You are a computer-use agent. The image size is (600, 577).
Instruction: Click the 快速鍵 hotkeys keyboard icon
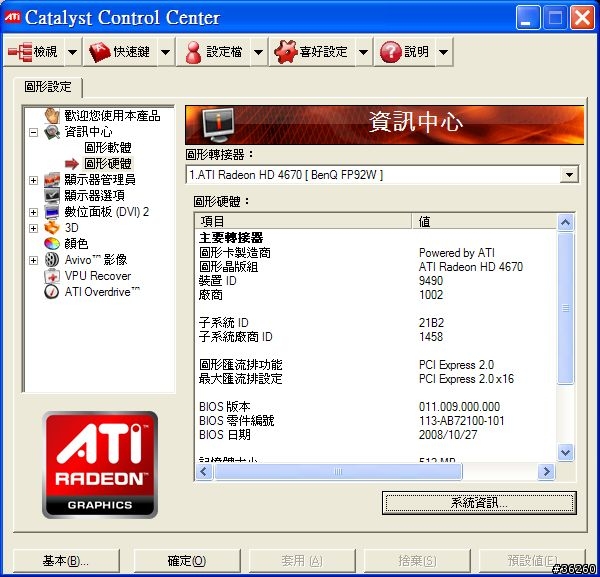point(99,52)
